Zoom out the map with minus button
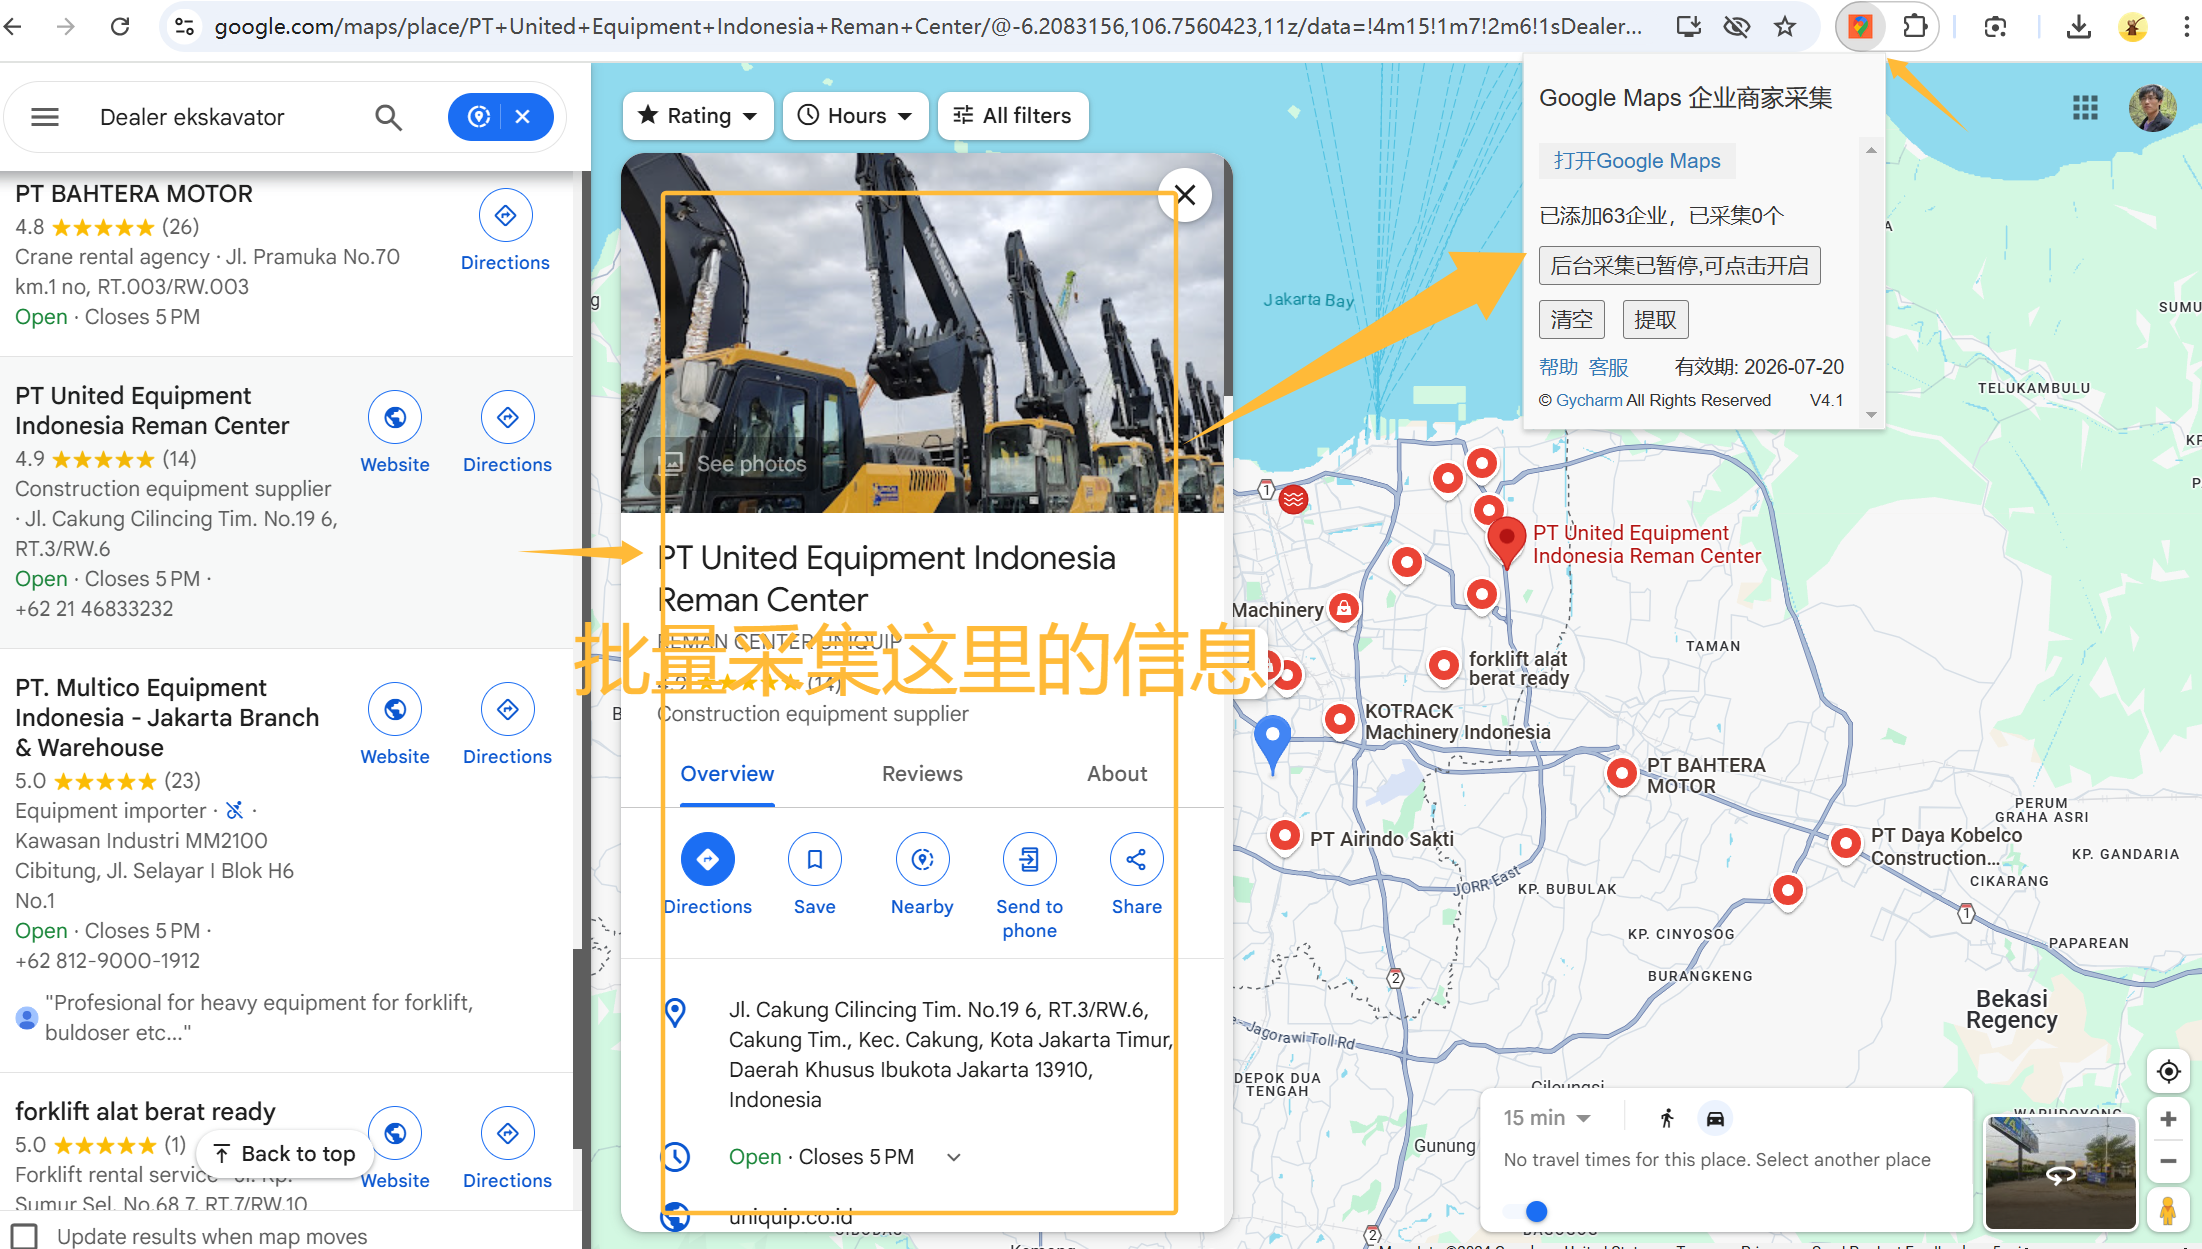Image resolution: width=2202 pixels, height=1249 pixels. (x=2168, y=1161)
